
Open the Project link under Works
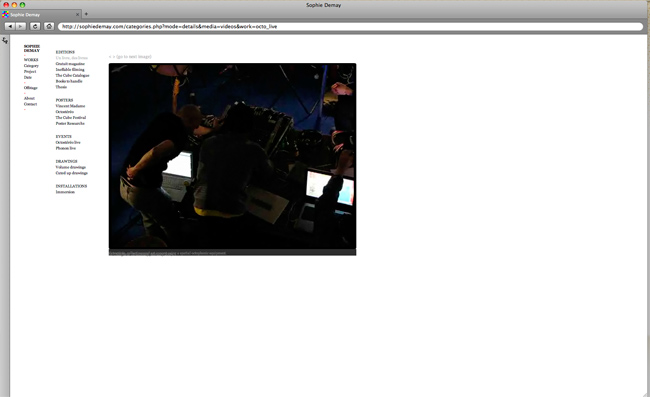(x=30, y=72)
